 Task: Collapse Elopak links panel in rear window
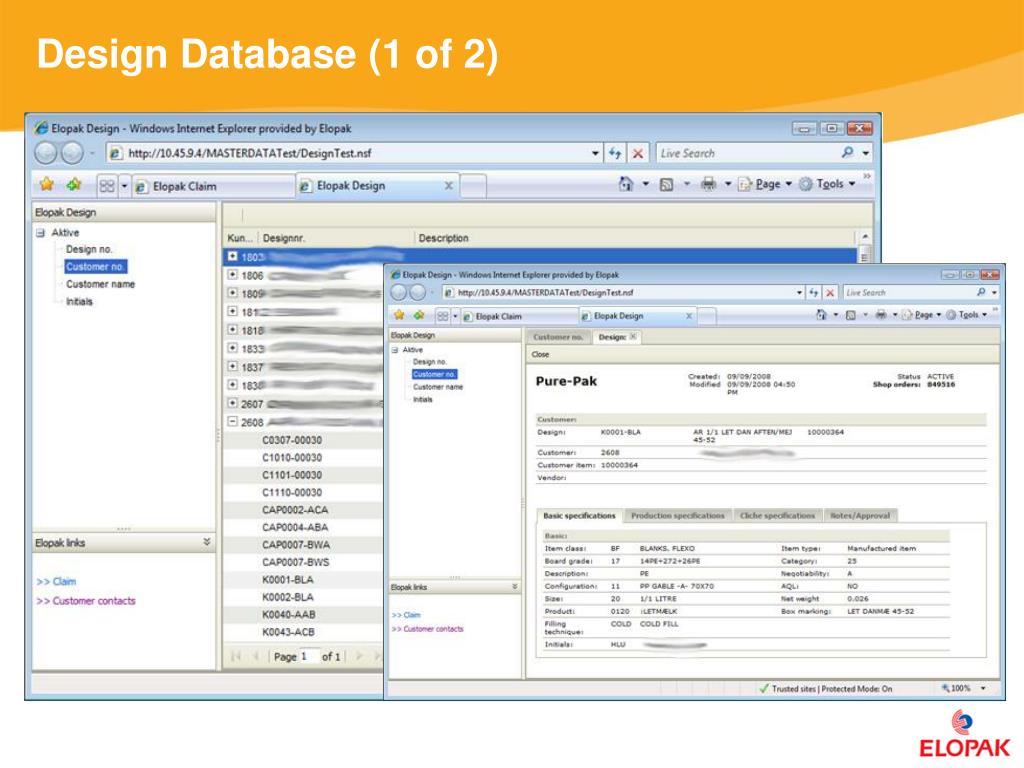click(x=206, y=542)
